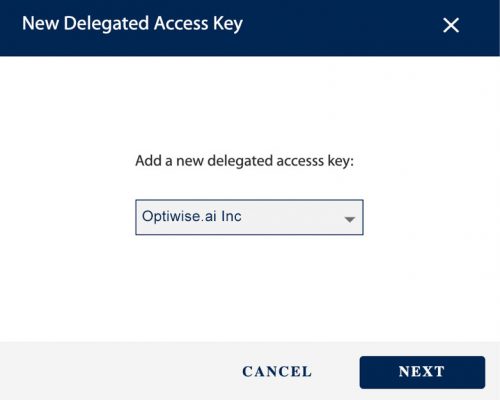
Task: Exit dialog via the top-right X
Action: click(451, 25)
